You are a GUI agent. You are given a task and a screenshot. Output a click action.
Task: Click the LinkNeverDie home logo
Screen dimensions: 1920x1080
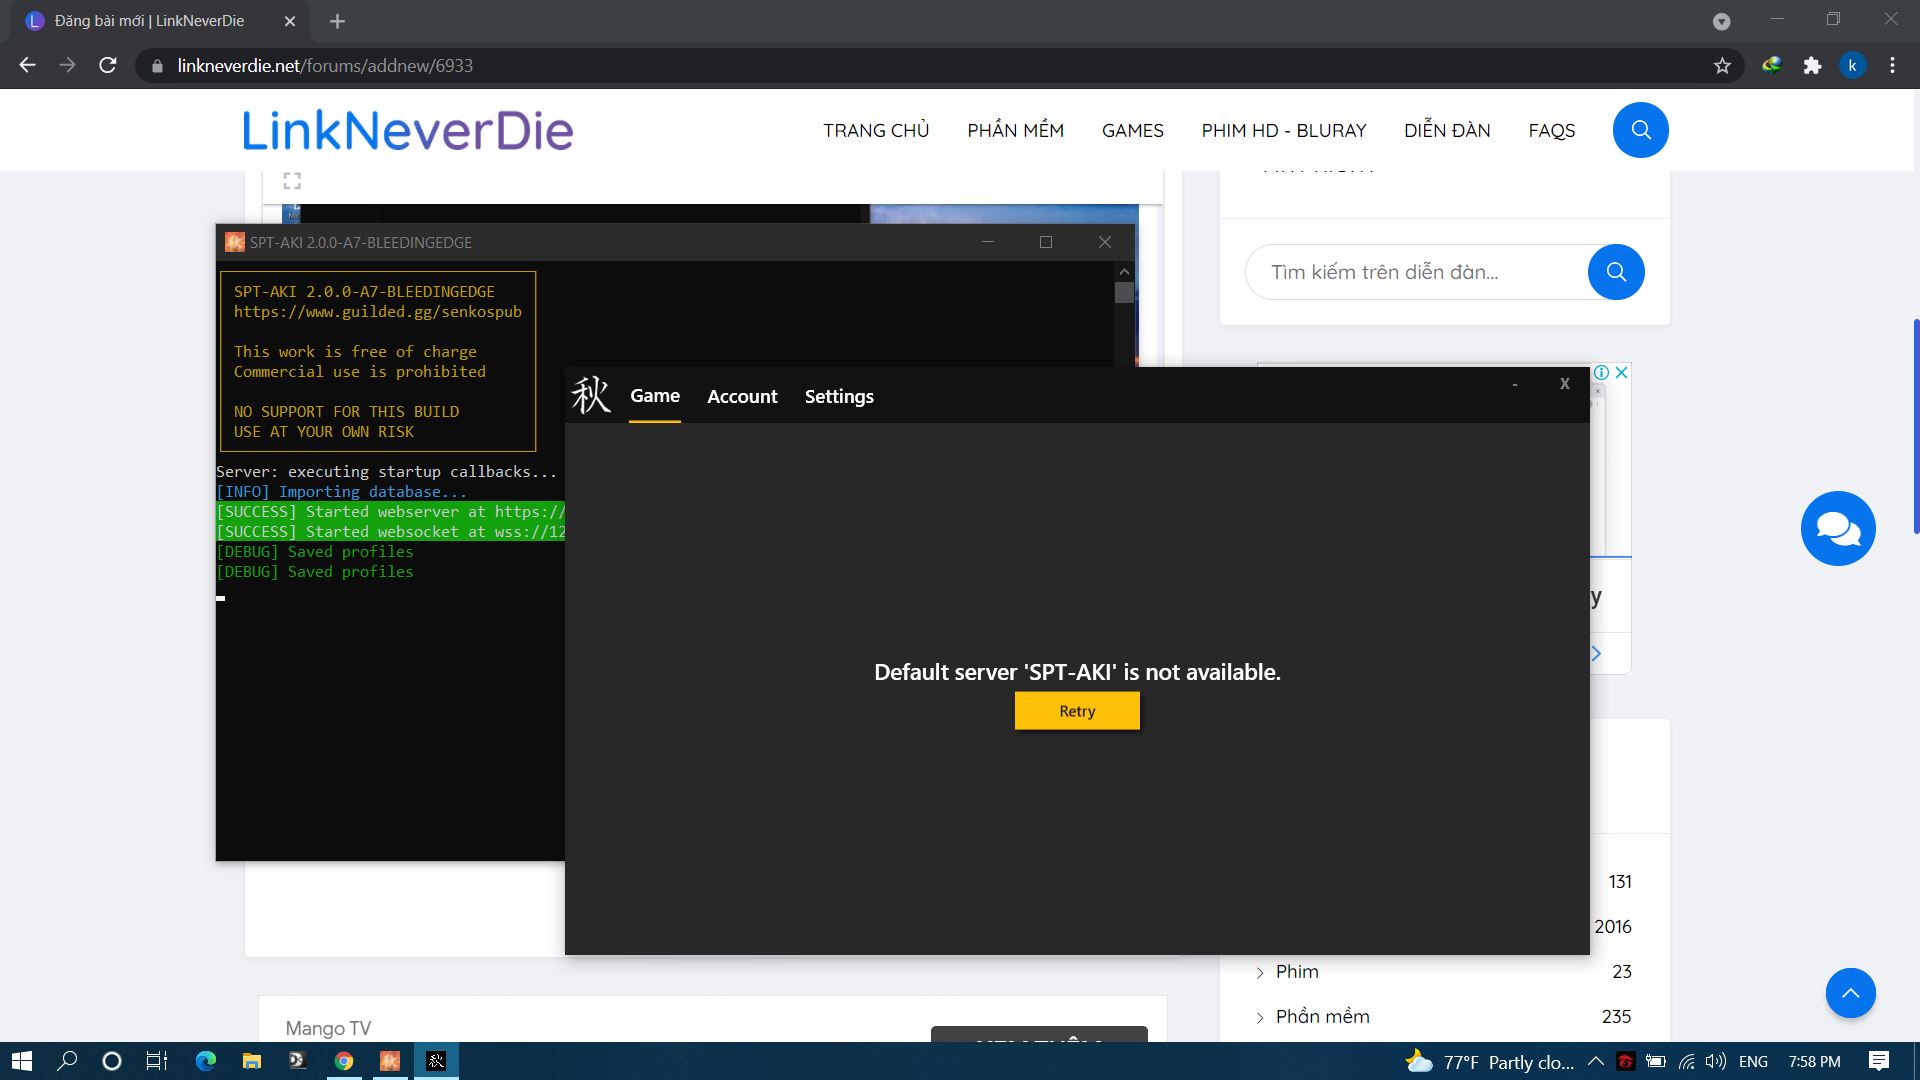point(407,129)
